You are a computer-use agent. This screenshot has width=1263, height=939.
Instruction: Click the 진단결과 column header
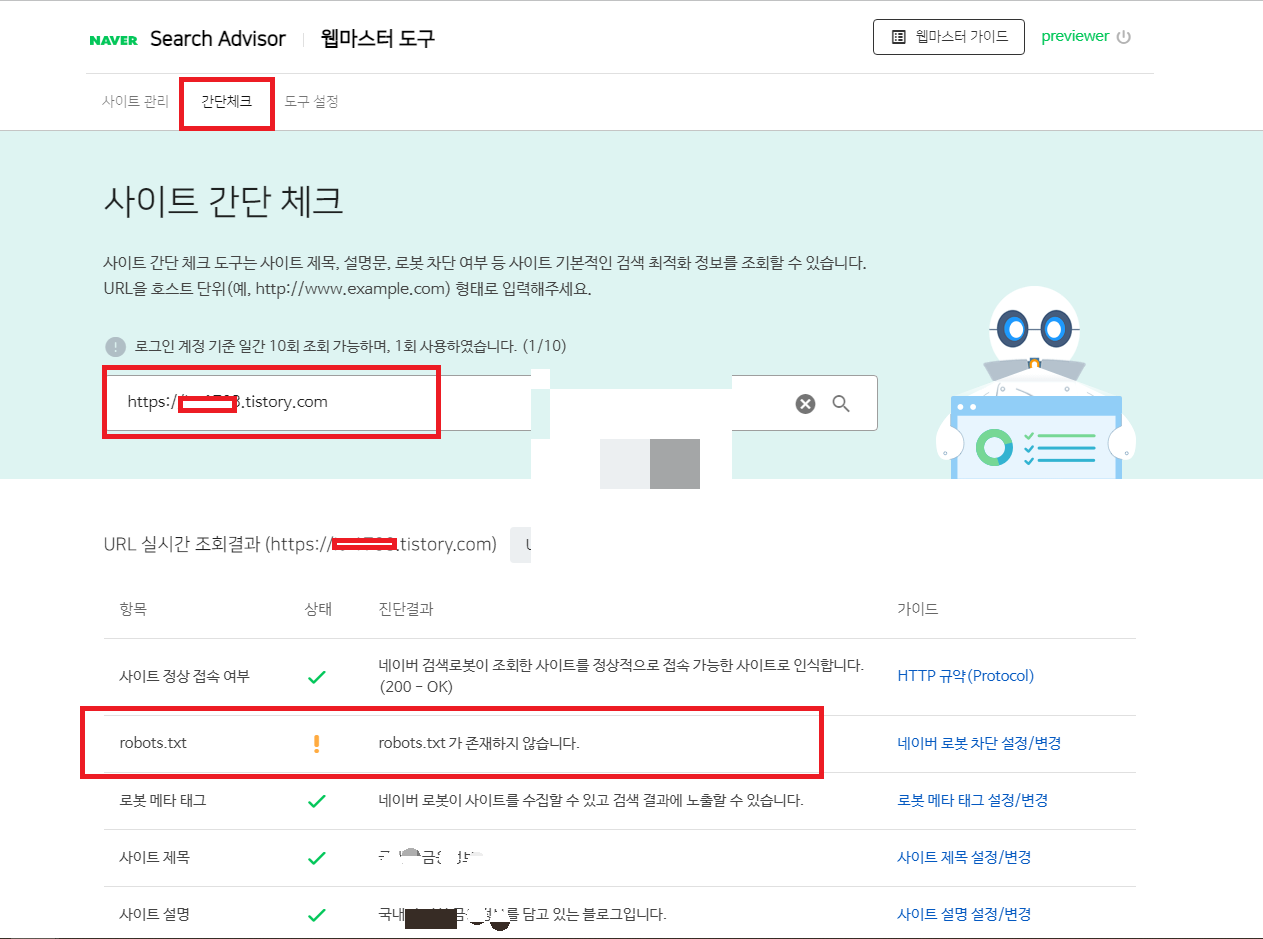click(x=406, y=609)
